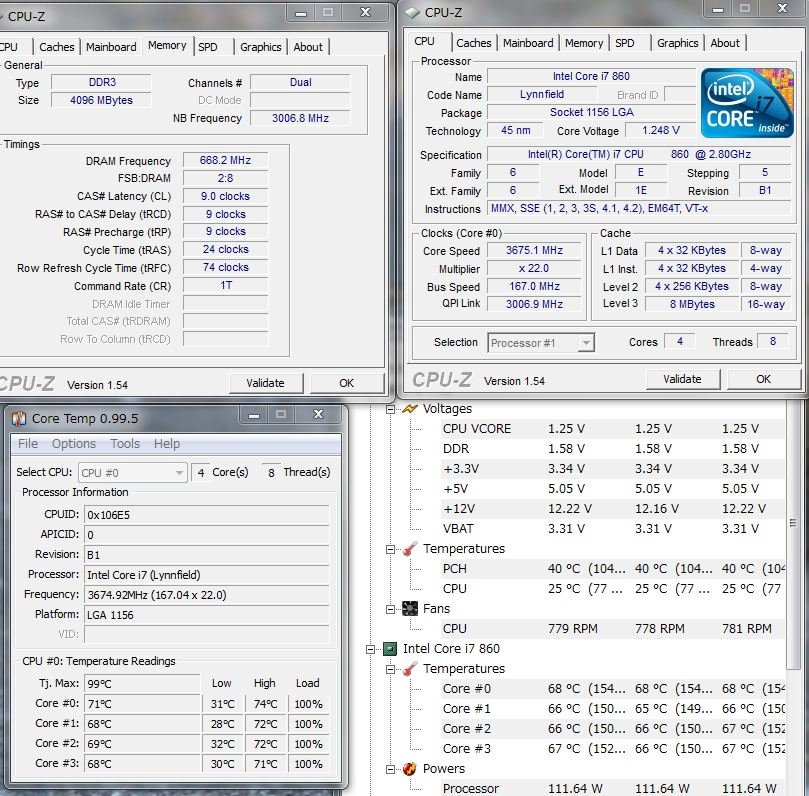Collapse the upper Temperatures node above PCH

[x=391, y=549]
